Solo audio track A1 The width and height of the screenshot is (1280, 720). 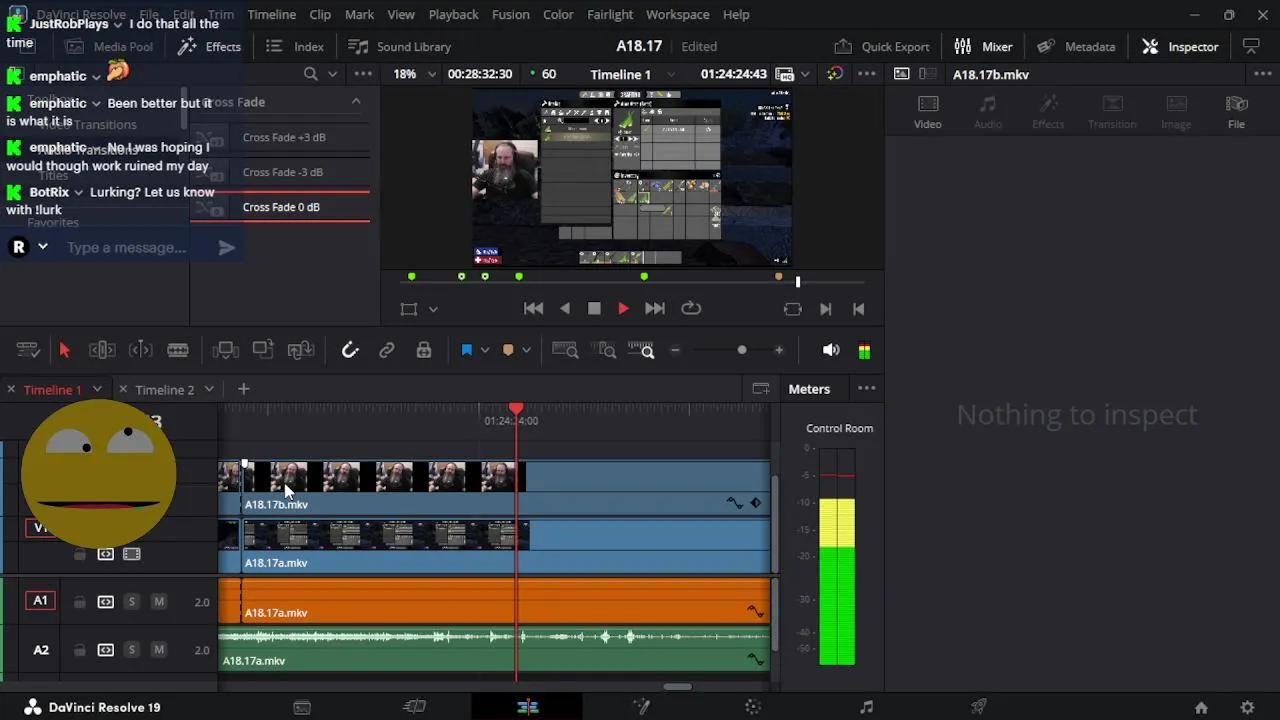click(x=131, y=602)
